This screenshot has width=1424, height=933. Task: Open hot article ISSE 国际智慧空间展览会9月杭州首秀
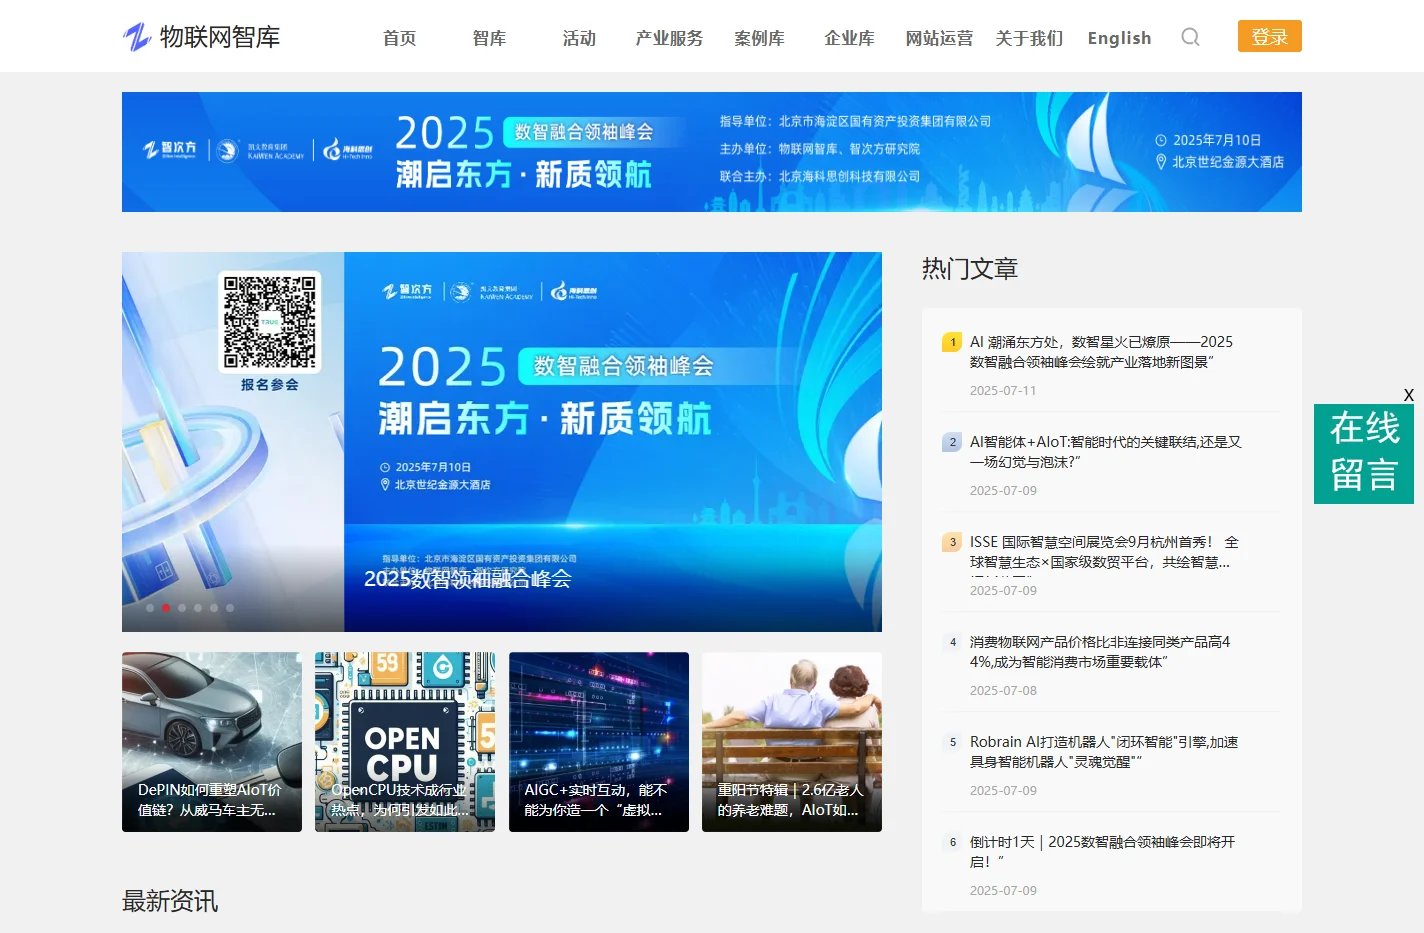1104,552
